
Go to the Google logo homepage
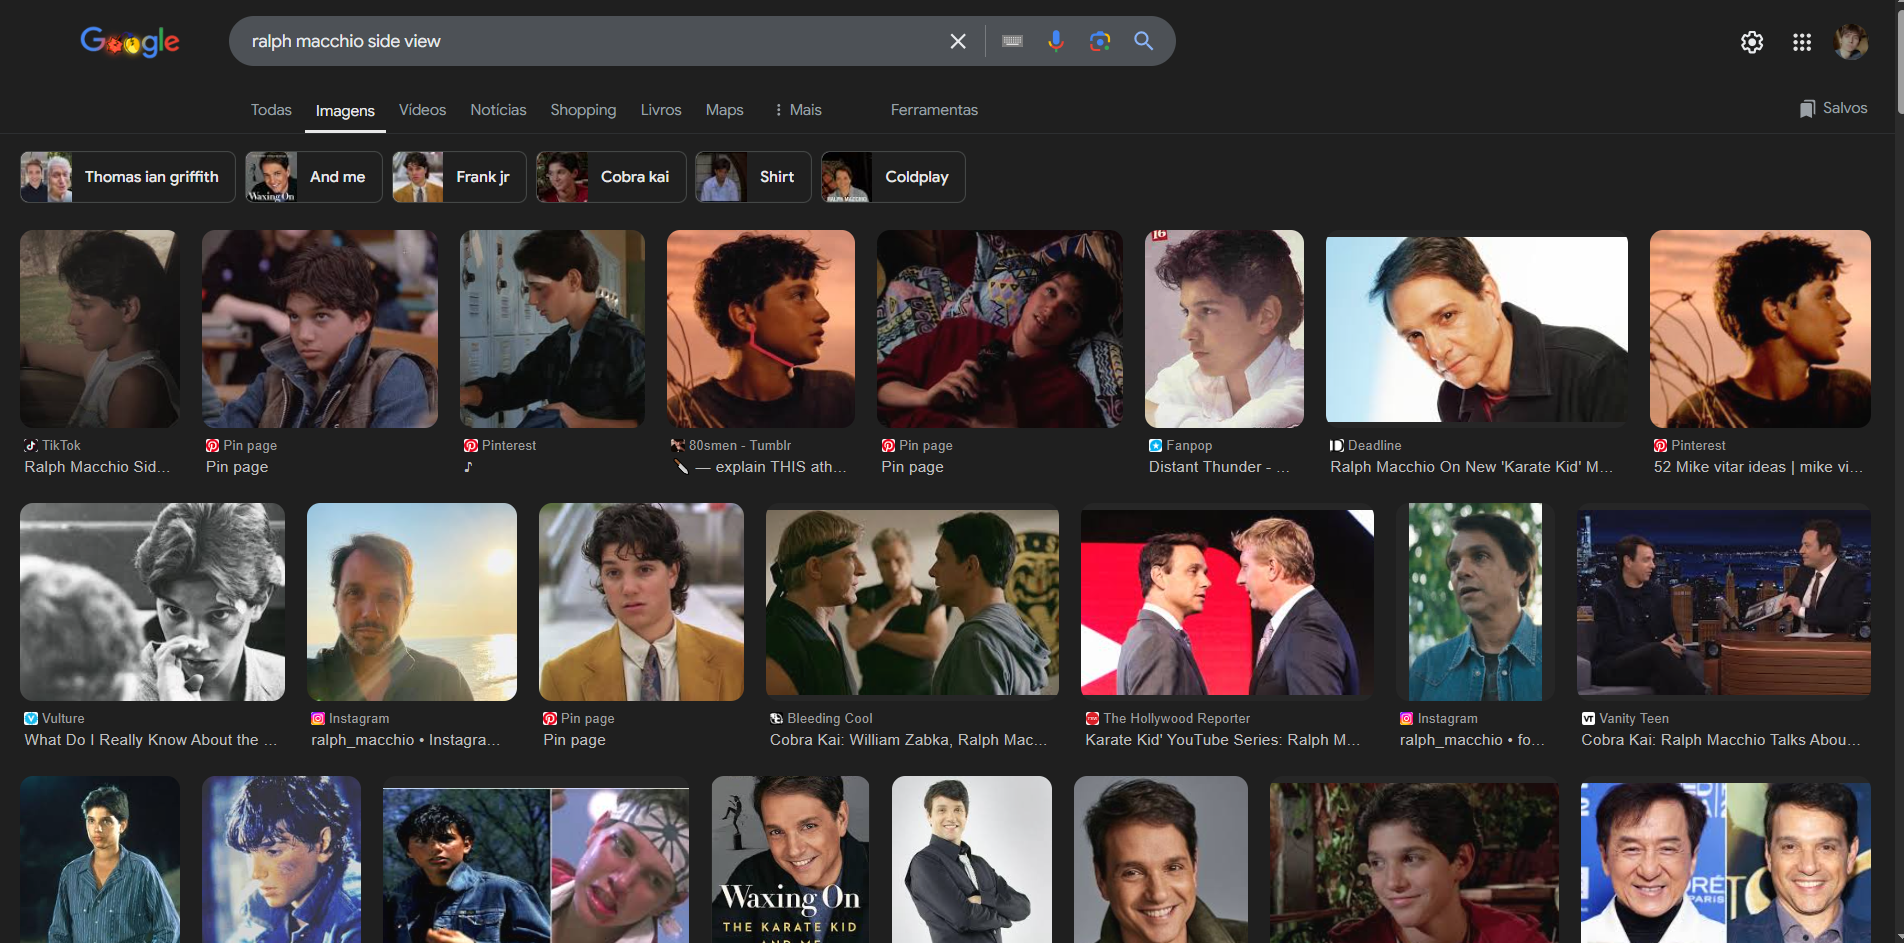coord(130,42)
